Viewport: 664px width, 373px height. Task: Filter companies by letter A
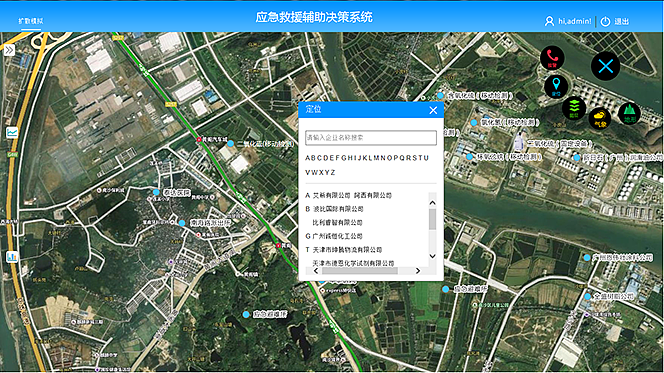click(307, 158)
